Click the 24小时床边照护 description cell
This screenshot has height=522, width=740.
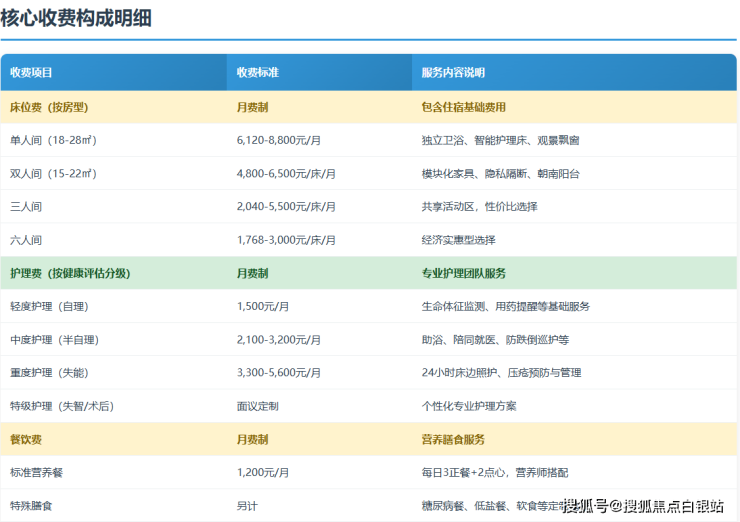pyautogui.click(x=501, y=373)
